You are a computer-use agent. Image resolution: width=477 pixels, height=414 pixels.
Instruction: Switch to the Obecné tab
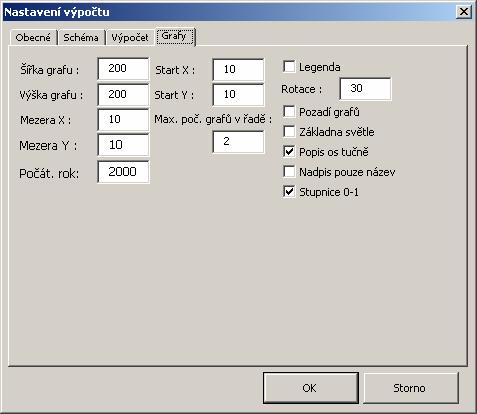click(x=33, y=38)
